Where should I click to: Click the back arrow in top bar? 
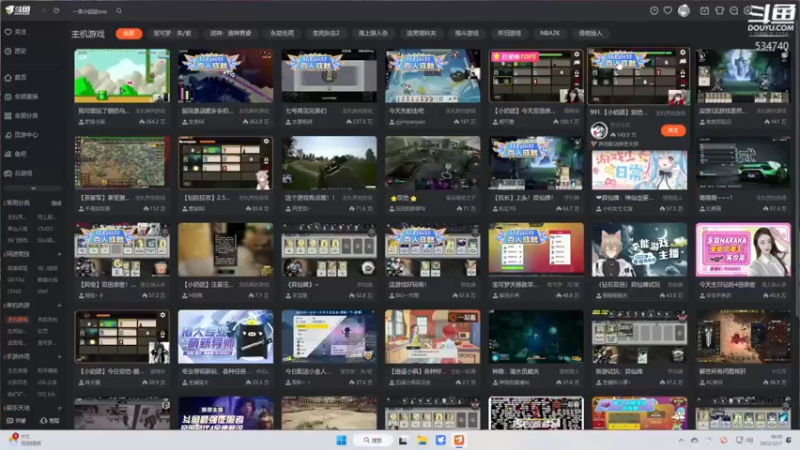[44, 11]
